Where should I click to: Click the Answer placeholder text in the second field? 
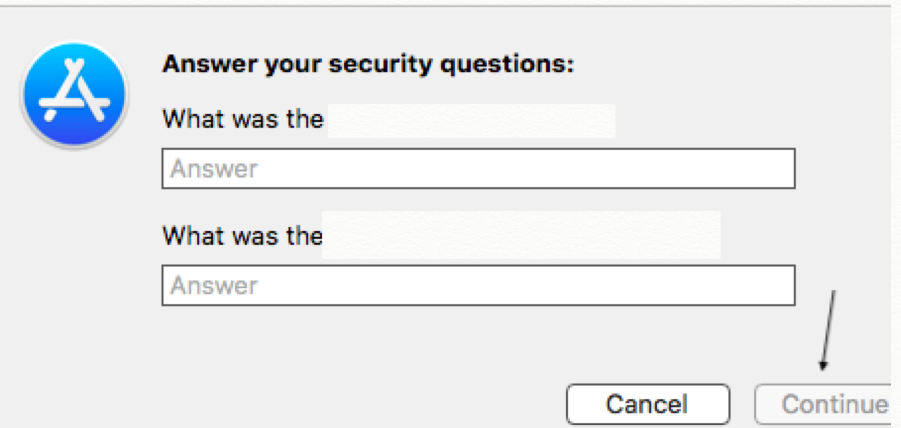click(213, 286)
